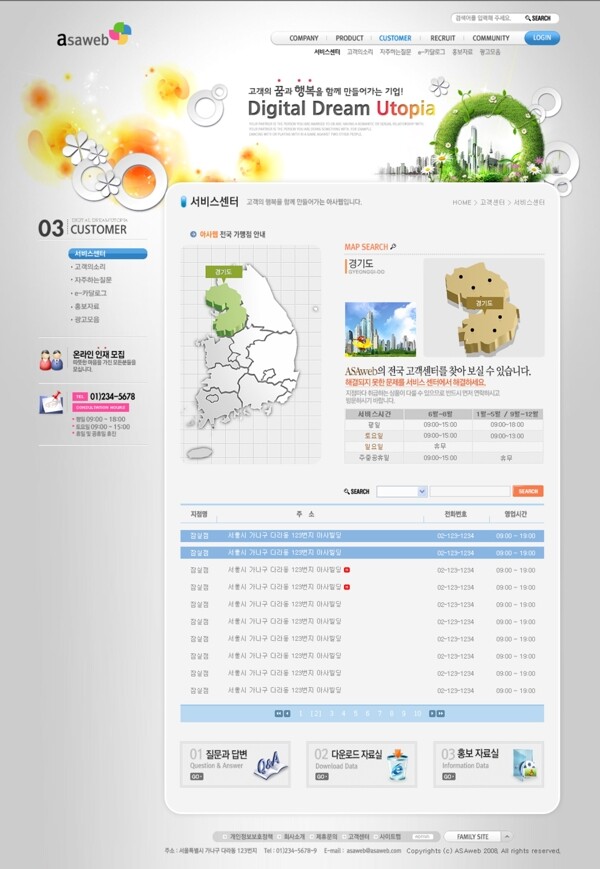
Task: Click 사이트맵 footer link
Action: [x=390, y=836]
